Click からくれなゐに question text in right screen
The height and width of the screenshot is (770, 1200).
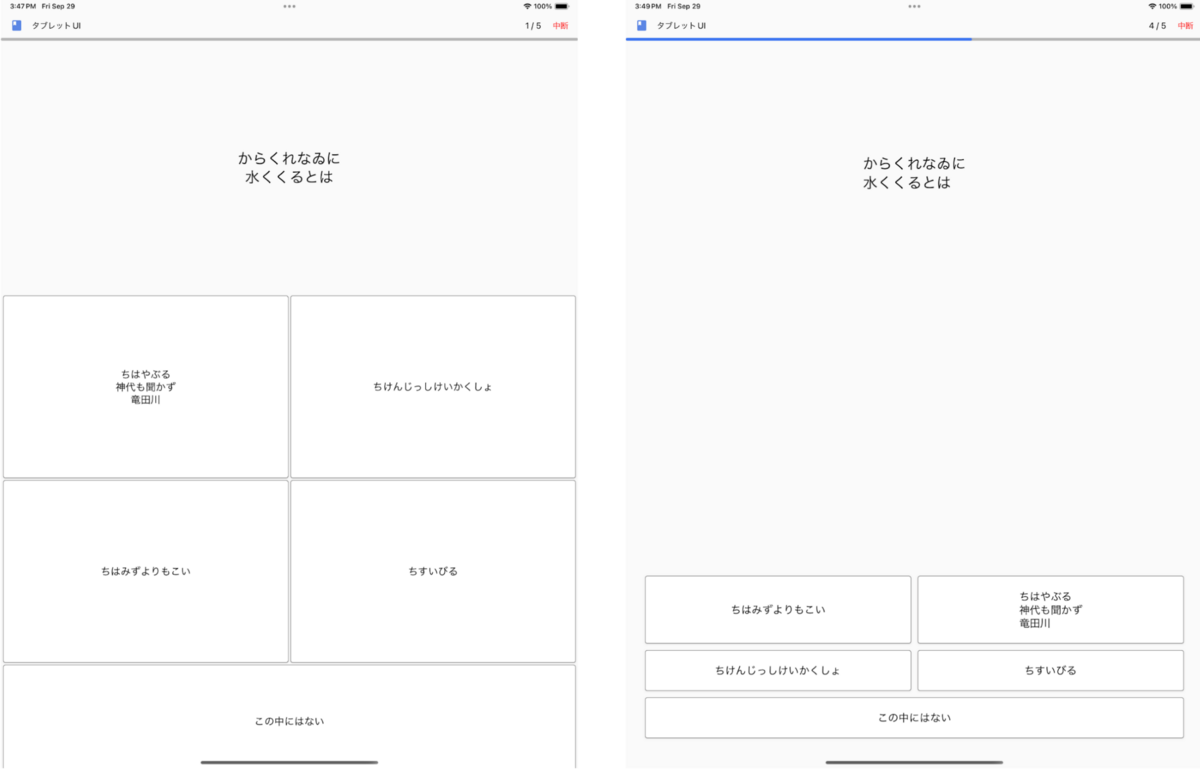(914, 173)
